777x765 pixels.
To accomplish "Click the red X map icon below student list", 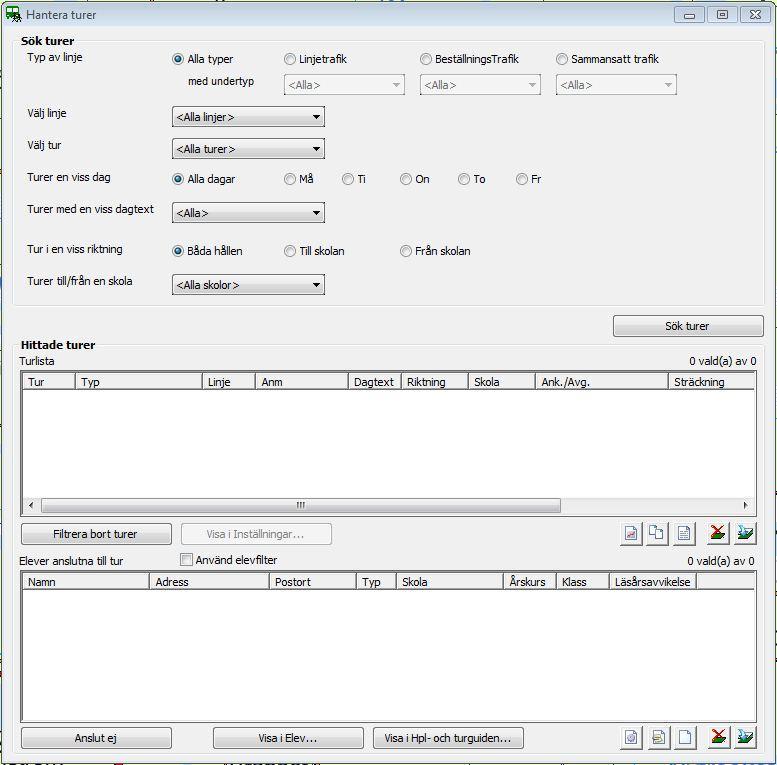I will pyautogui.click(x=719, y=738).
